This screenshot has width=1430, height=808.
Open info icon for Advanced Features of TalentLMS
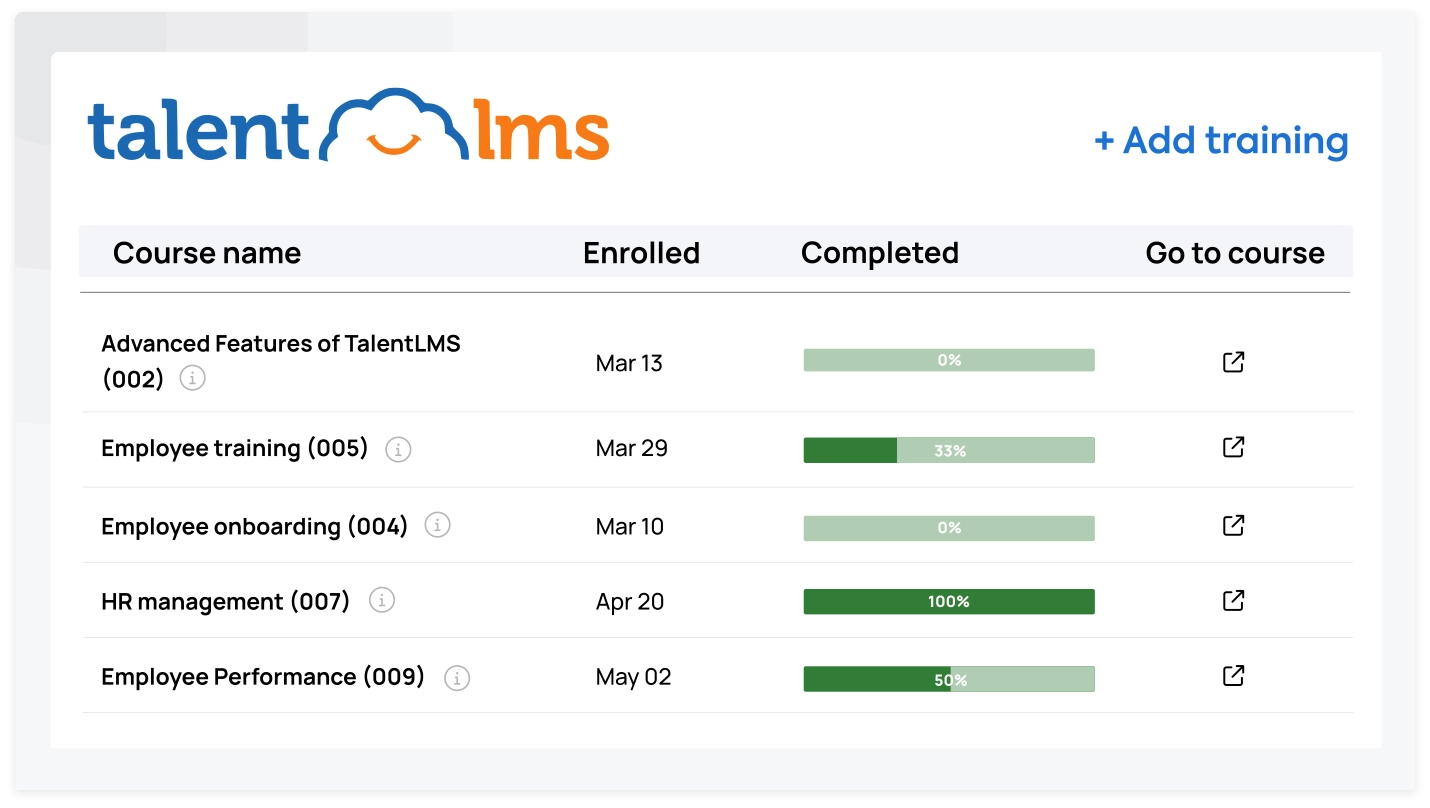coord(193,378)
